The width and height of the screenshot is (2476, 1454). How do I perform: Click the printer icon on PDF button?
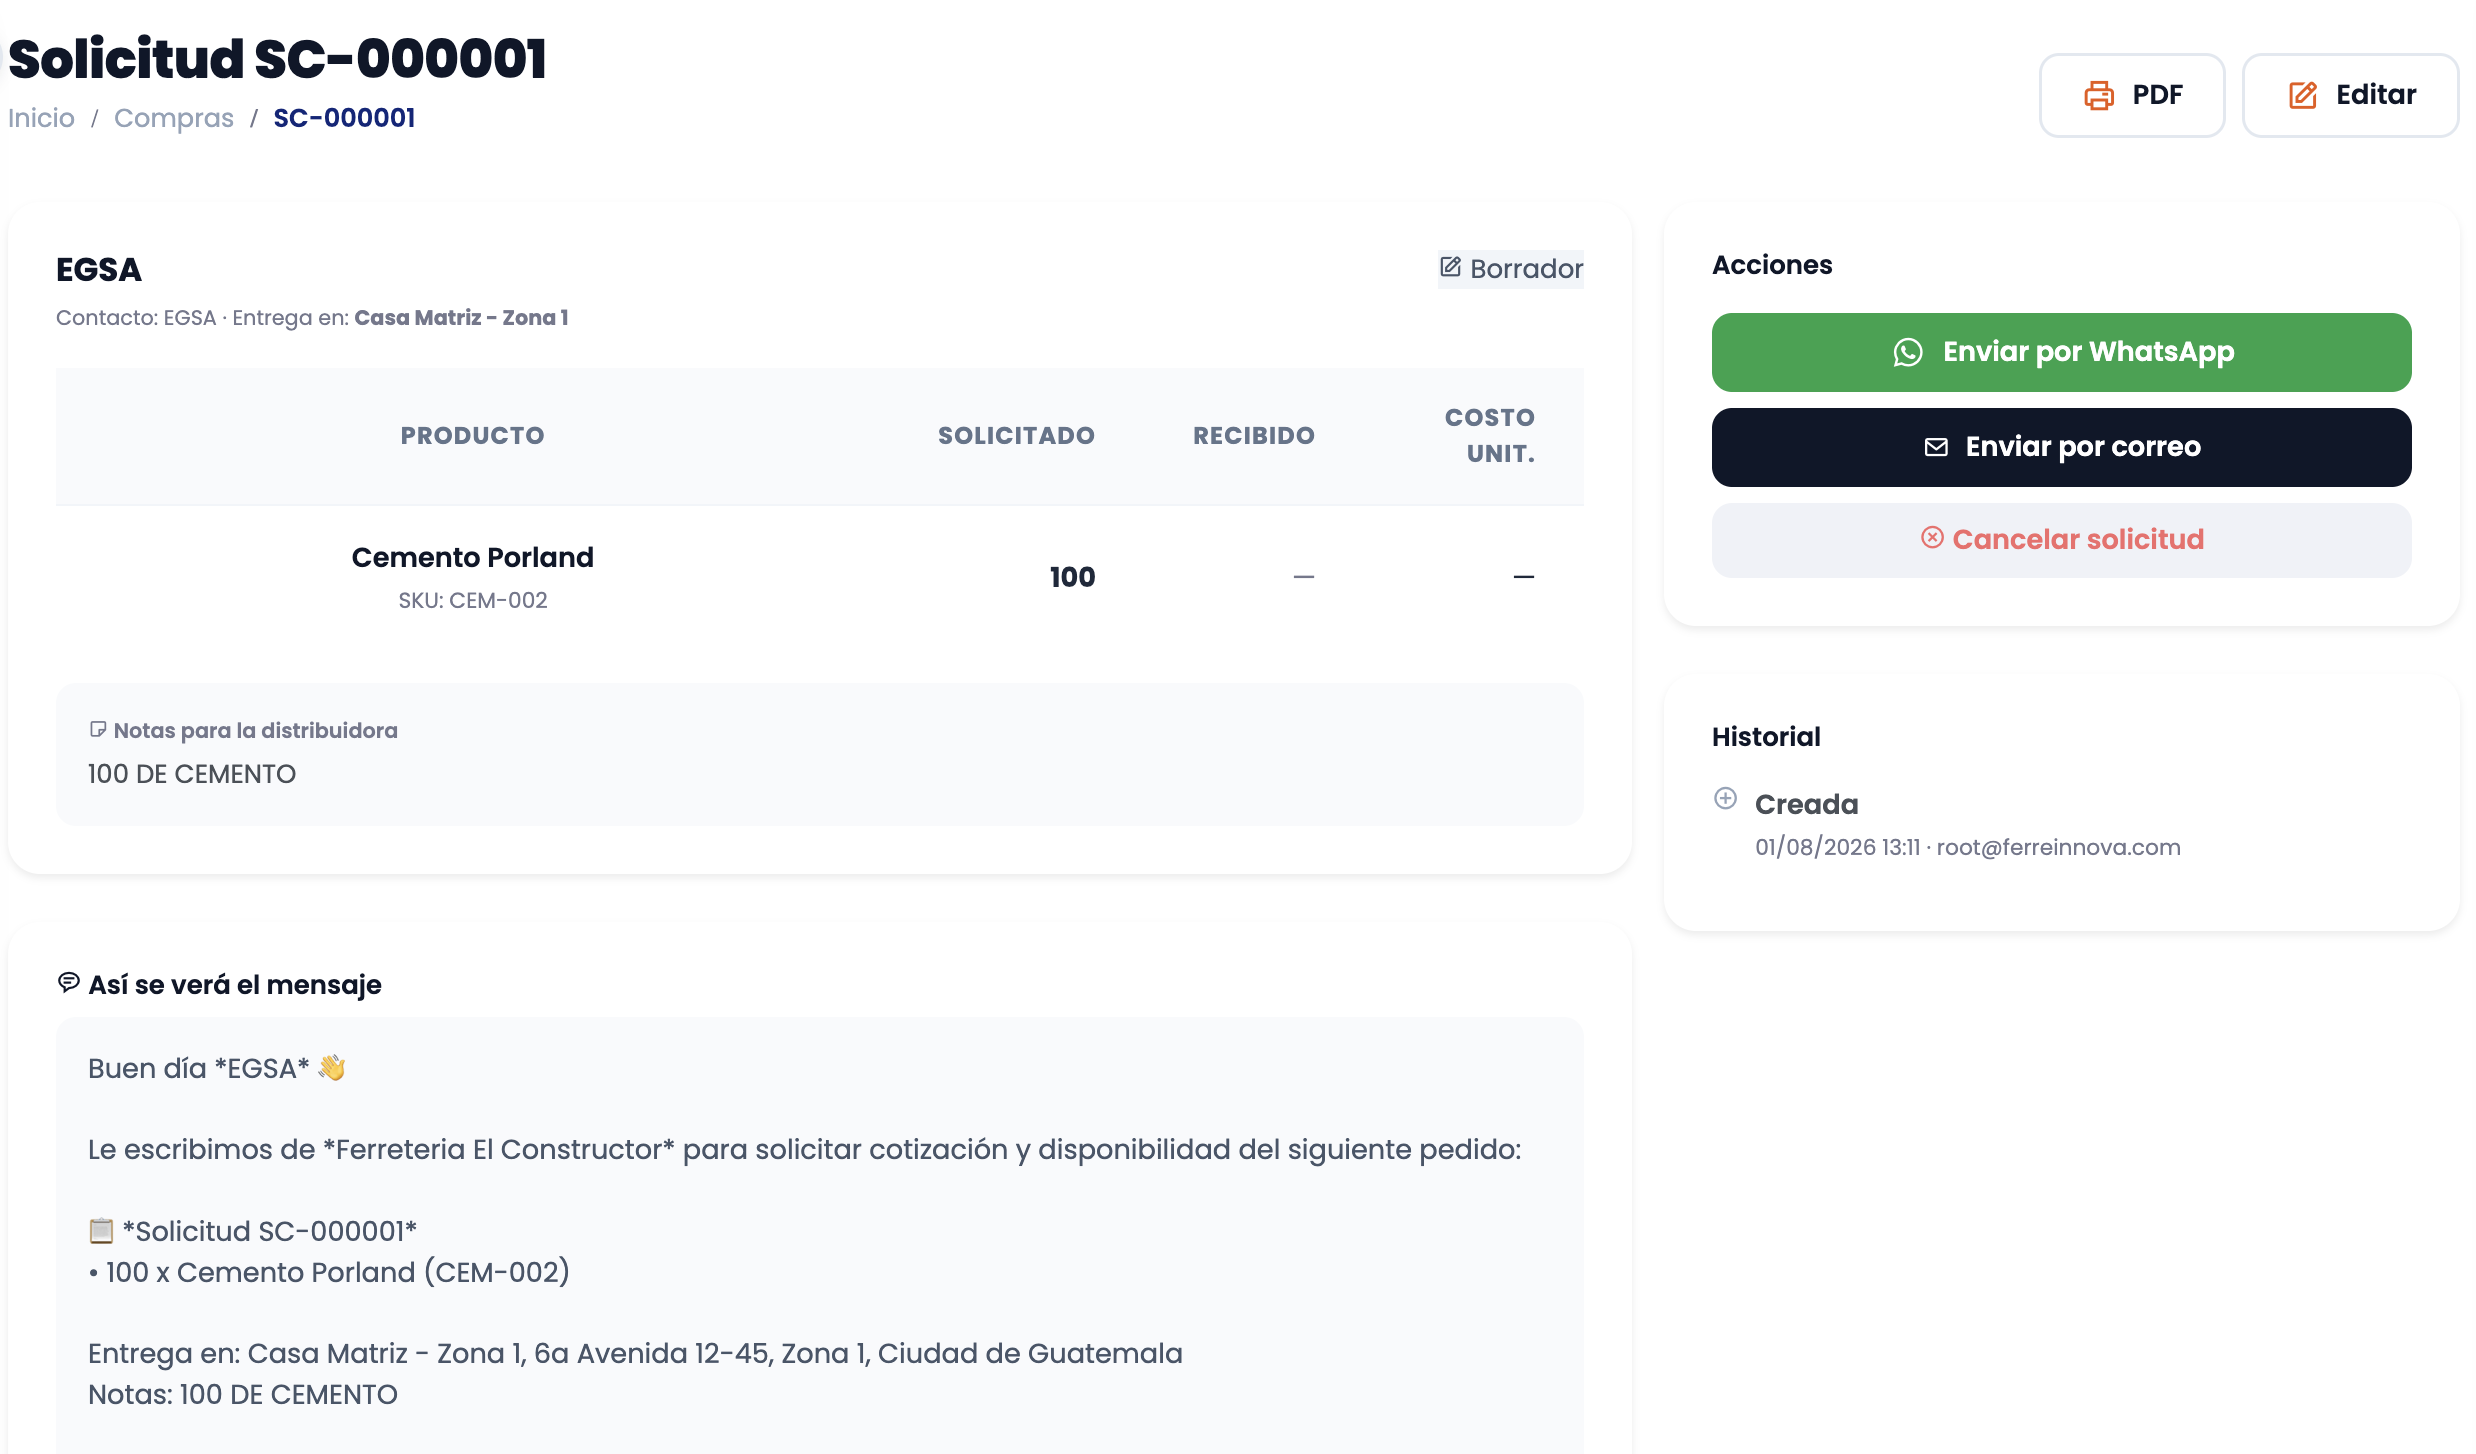point(2098,95)
